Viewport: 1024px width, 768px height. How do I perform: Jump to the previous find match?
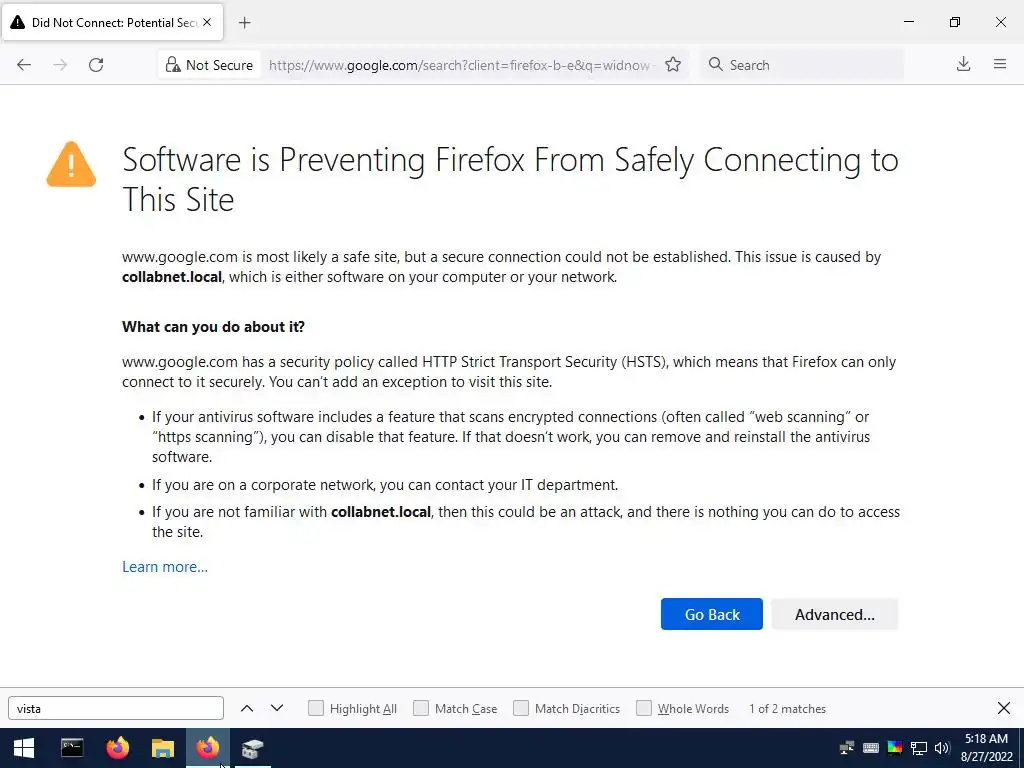pyautogui.click(x=247, y=708)
